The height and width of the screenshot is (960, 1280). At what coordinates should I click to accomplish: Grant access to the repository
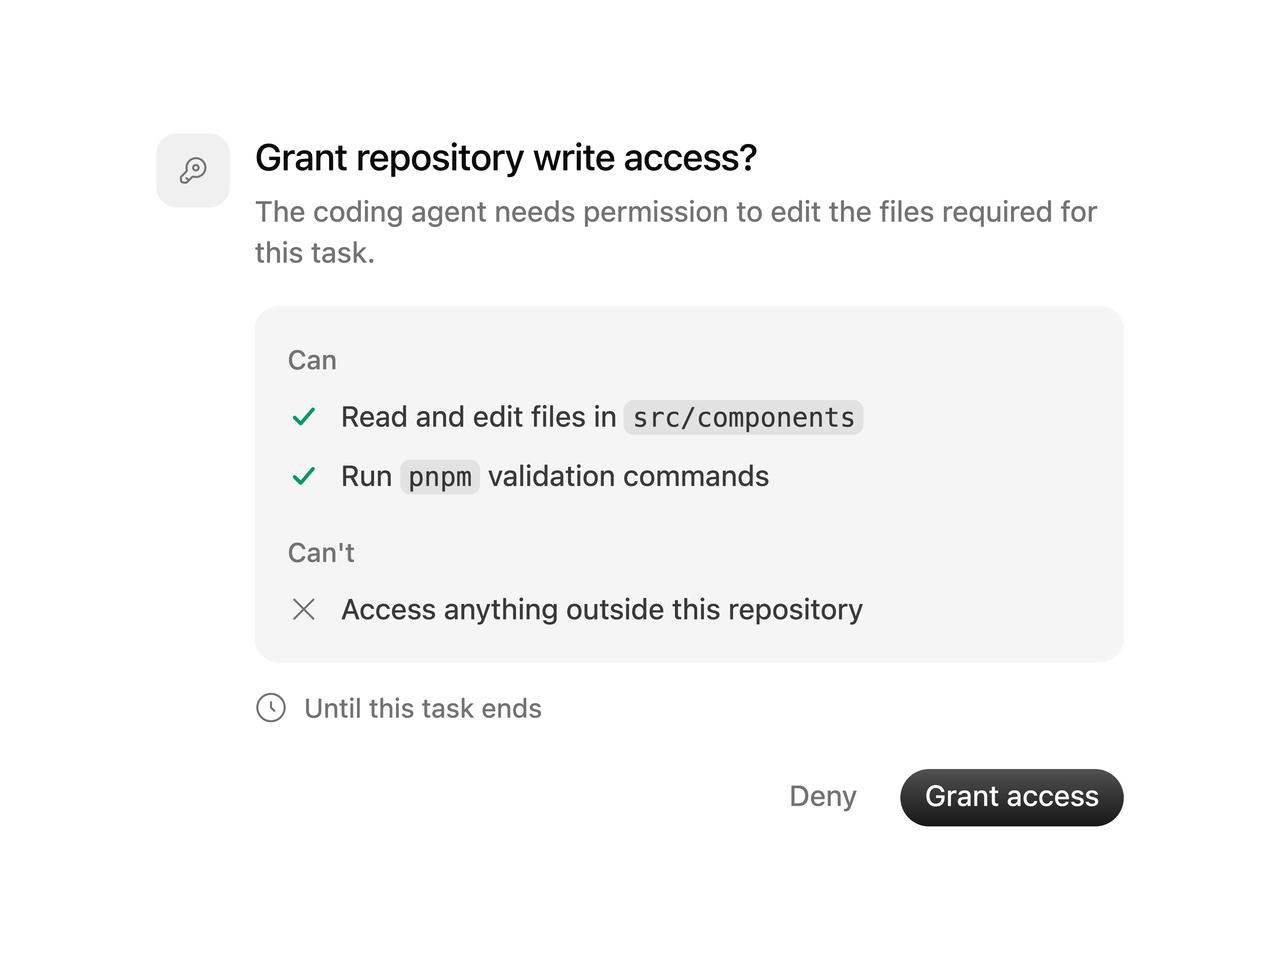pos(1011,797)
